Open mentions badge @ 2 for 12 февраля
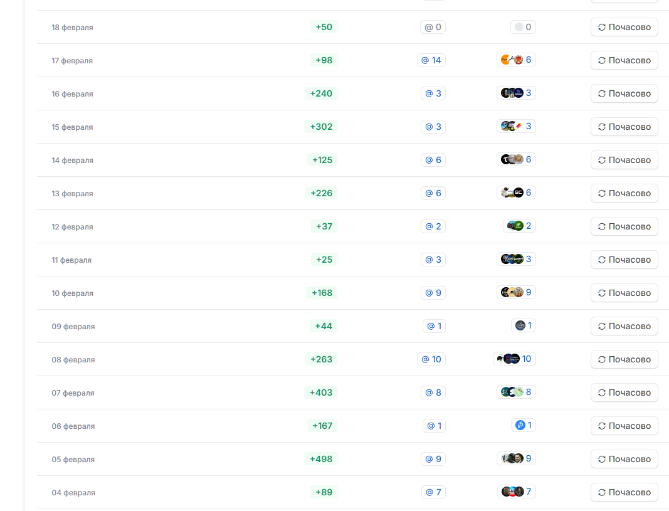669x511 pixels. click(433, 227)
